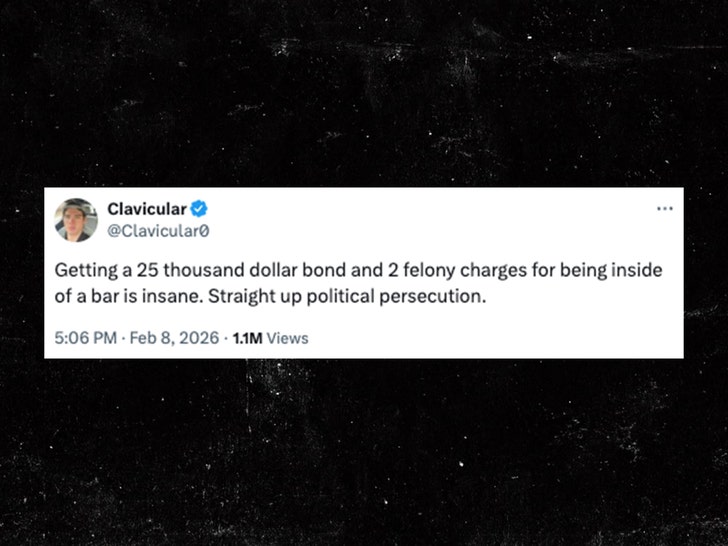Click the Clavicular display name

pyautogui.click(x=147, y=209)
